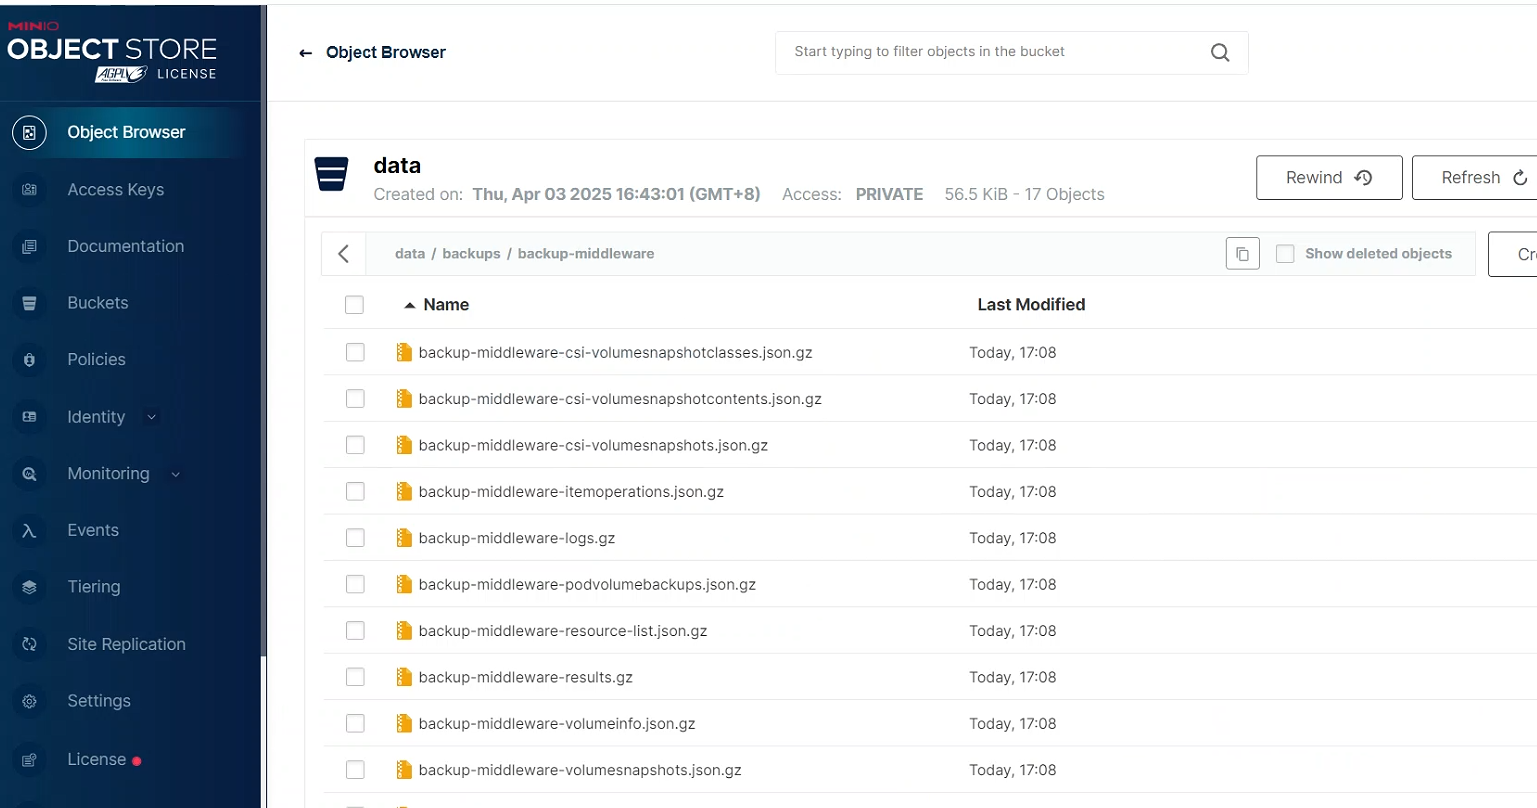Click the Object Browser sidebar icon
1537x808 pixels.
point(29,132)
